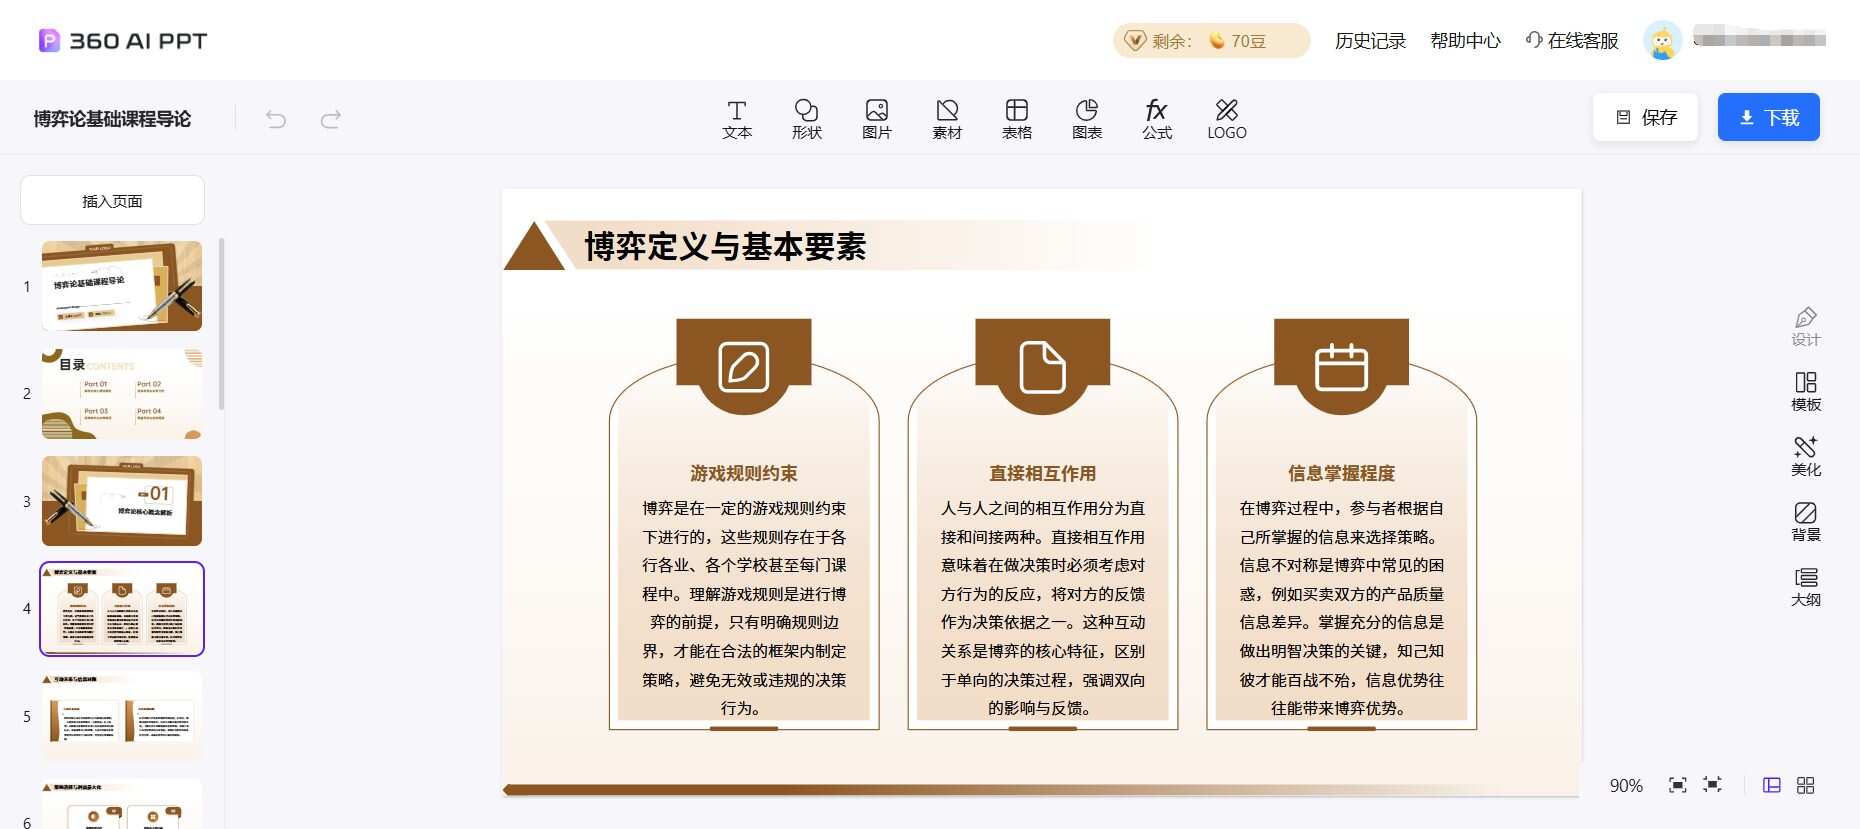The width and height of the screenshot is (1860, 829).
Task: Click the calendar icon on third card
Action: click(x=1341, y=367)
